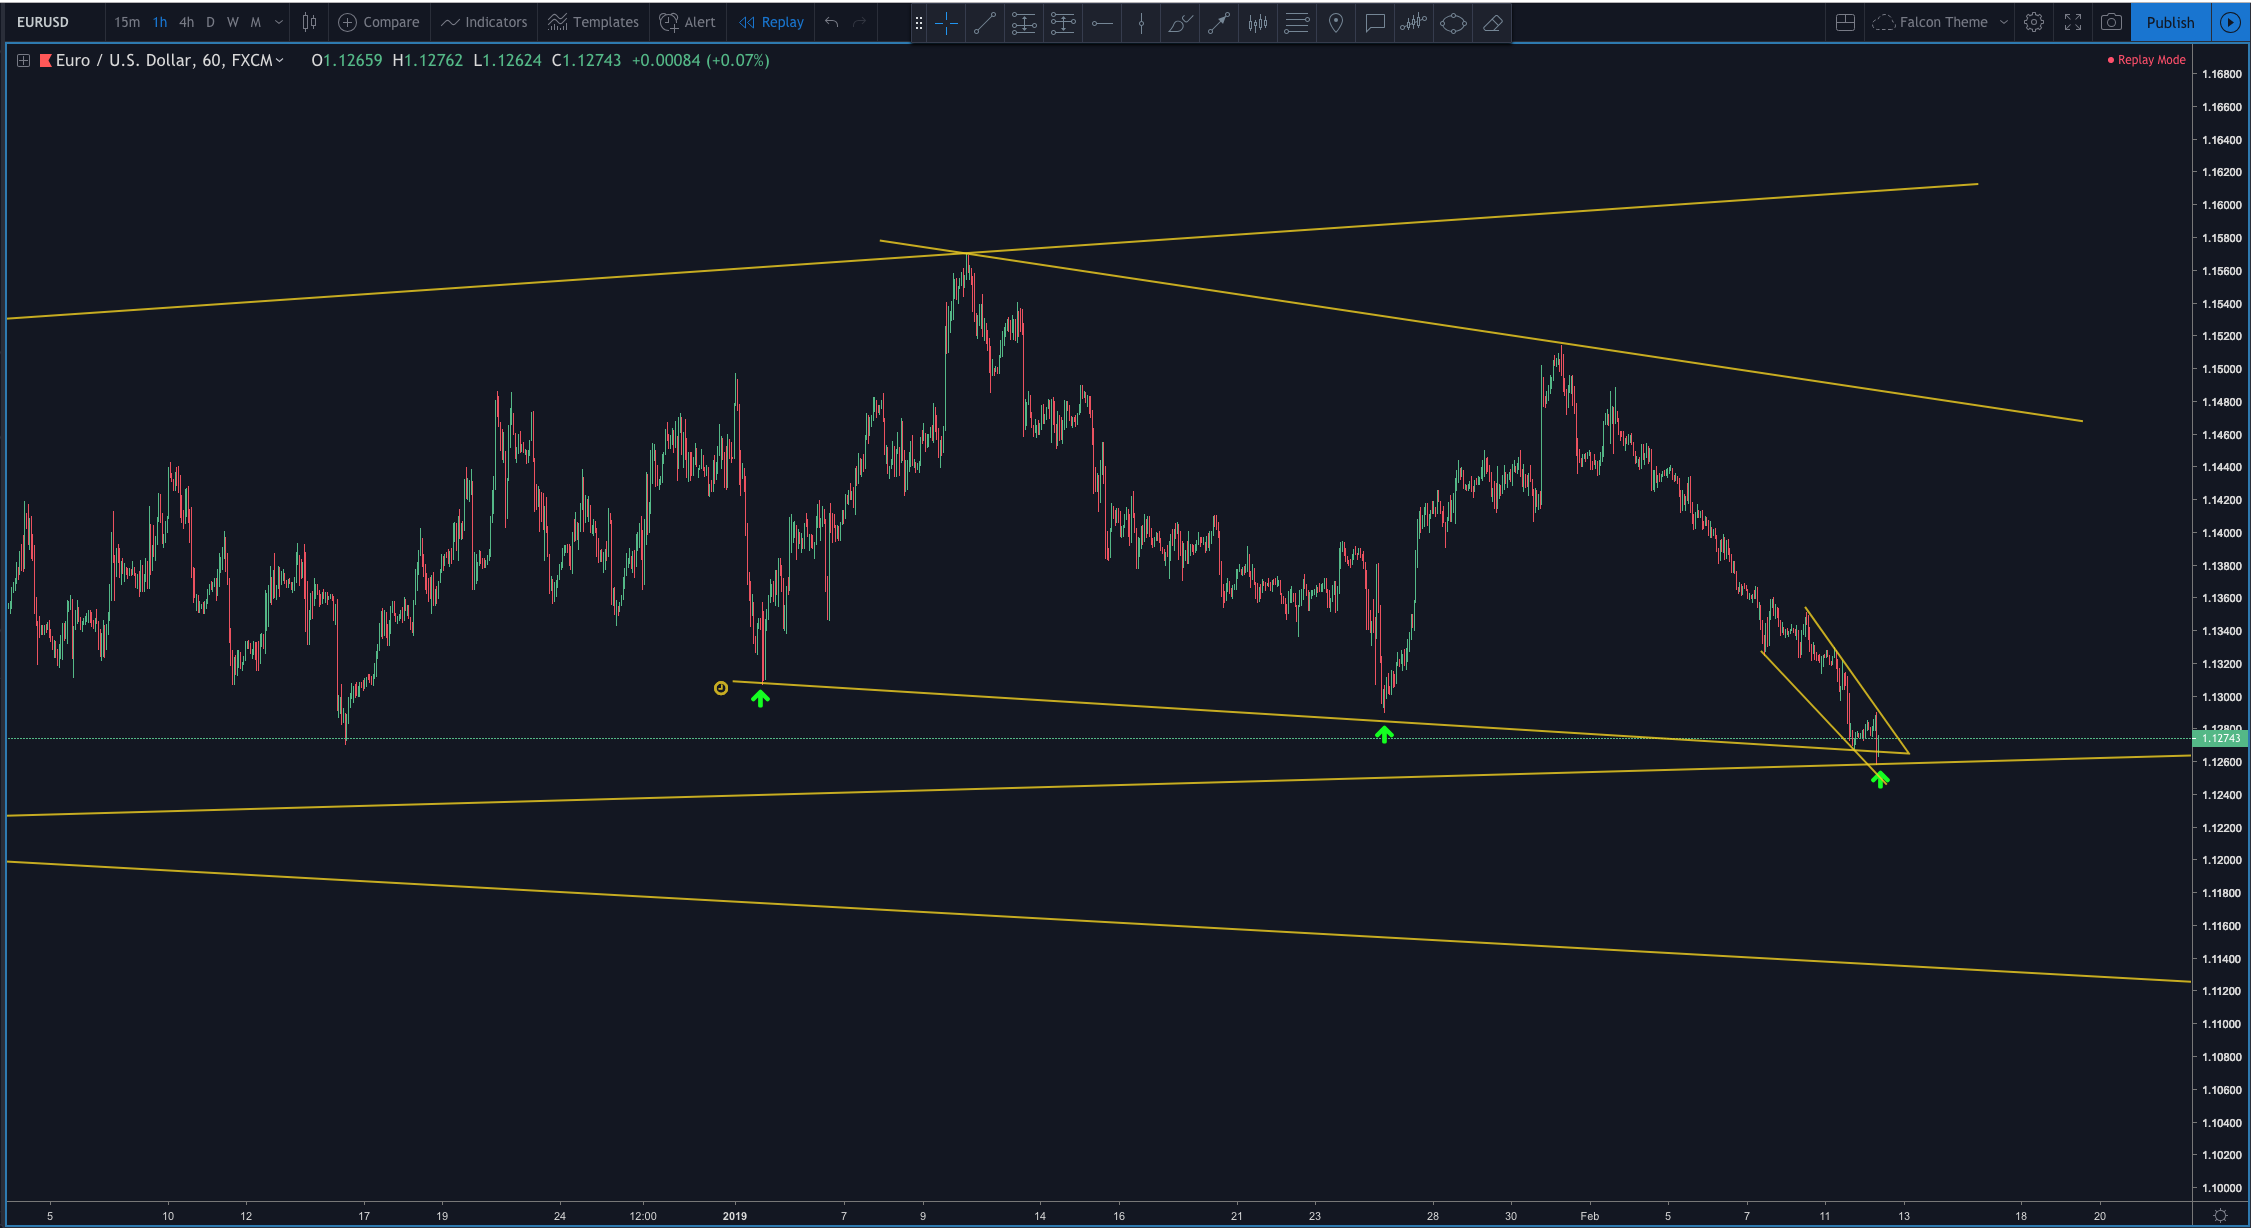This screenshot has height=1228, width=2251.
Task: Click the 1.10000 price axis label
Action: point(2221,1188)
